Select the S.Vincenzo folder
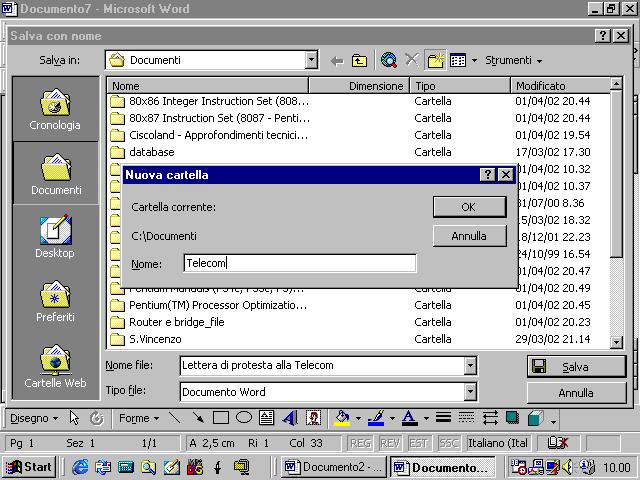 click(358, 339)
